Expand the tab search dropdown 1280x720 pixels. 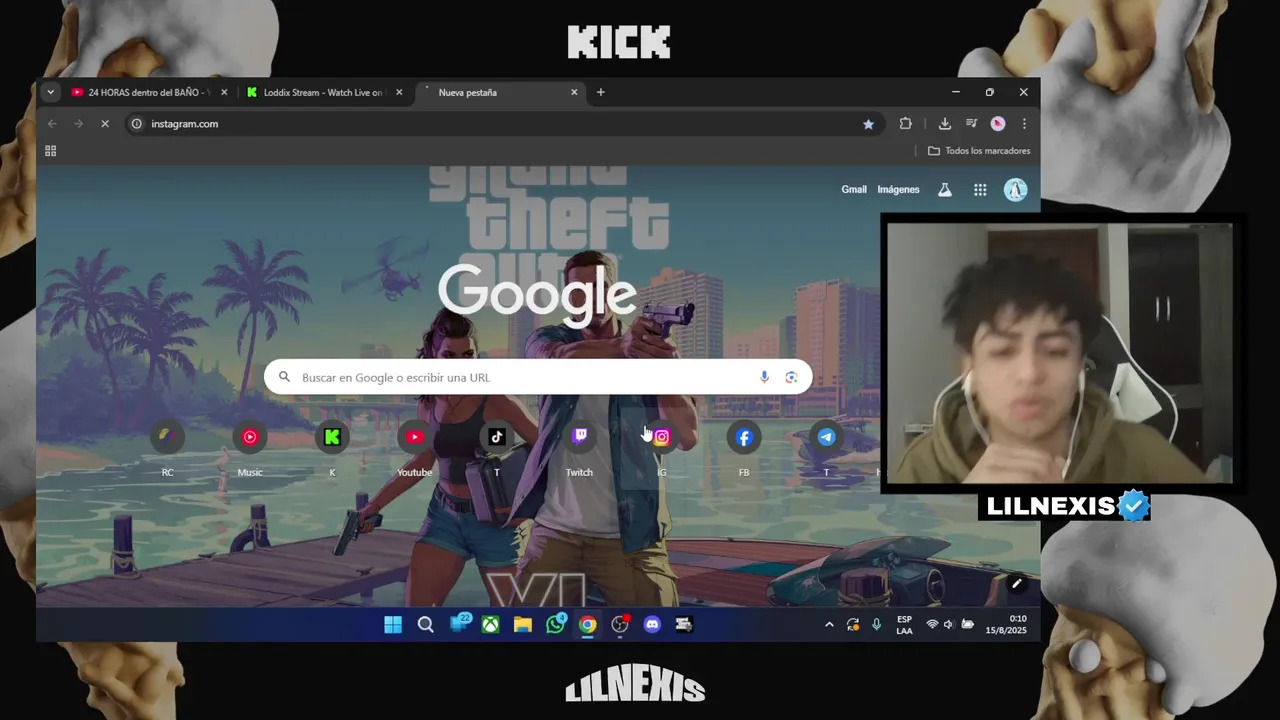[50, 92]
